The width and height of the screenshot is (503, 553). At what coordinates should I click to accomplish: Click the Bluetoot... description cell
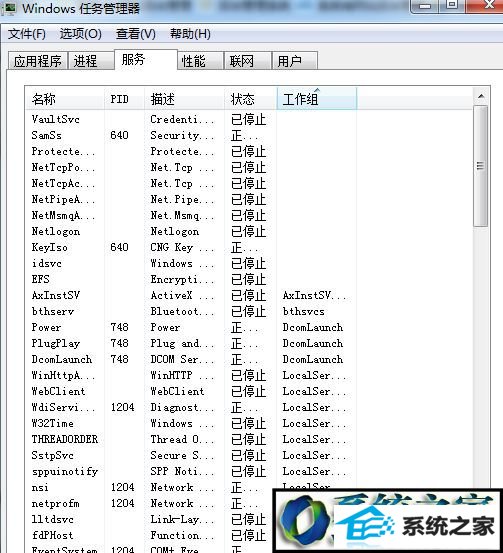click(182, 312)
